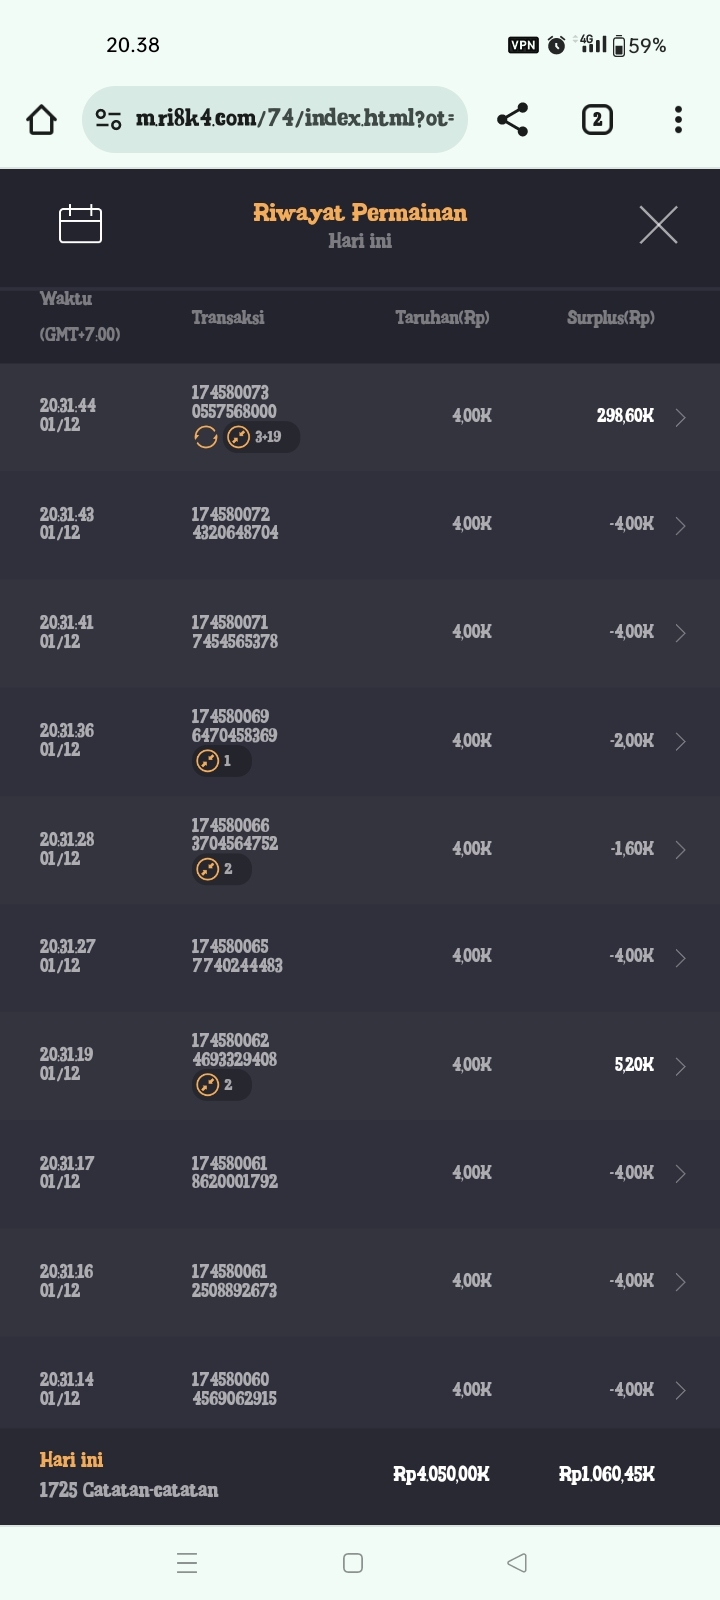Screen dimensions: 720x1600
Task: Tap the respin circular arrows icon
Action: 205,437
